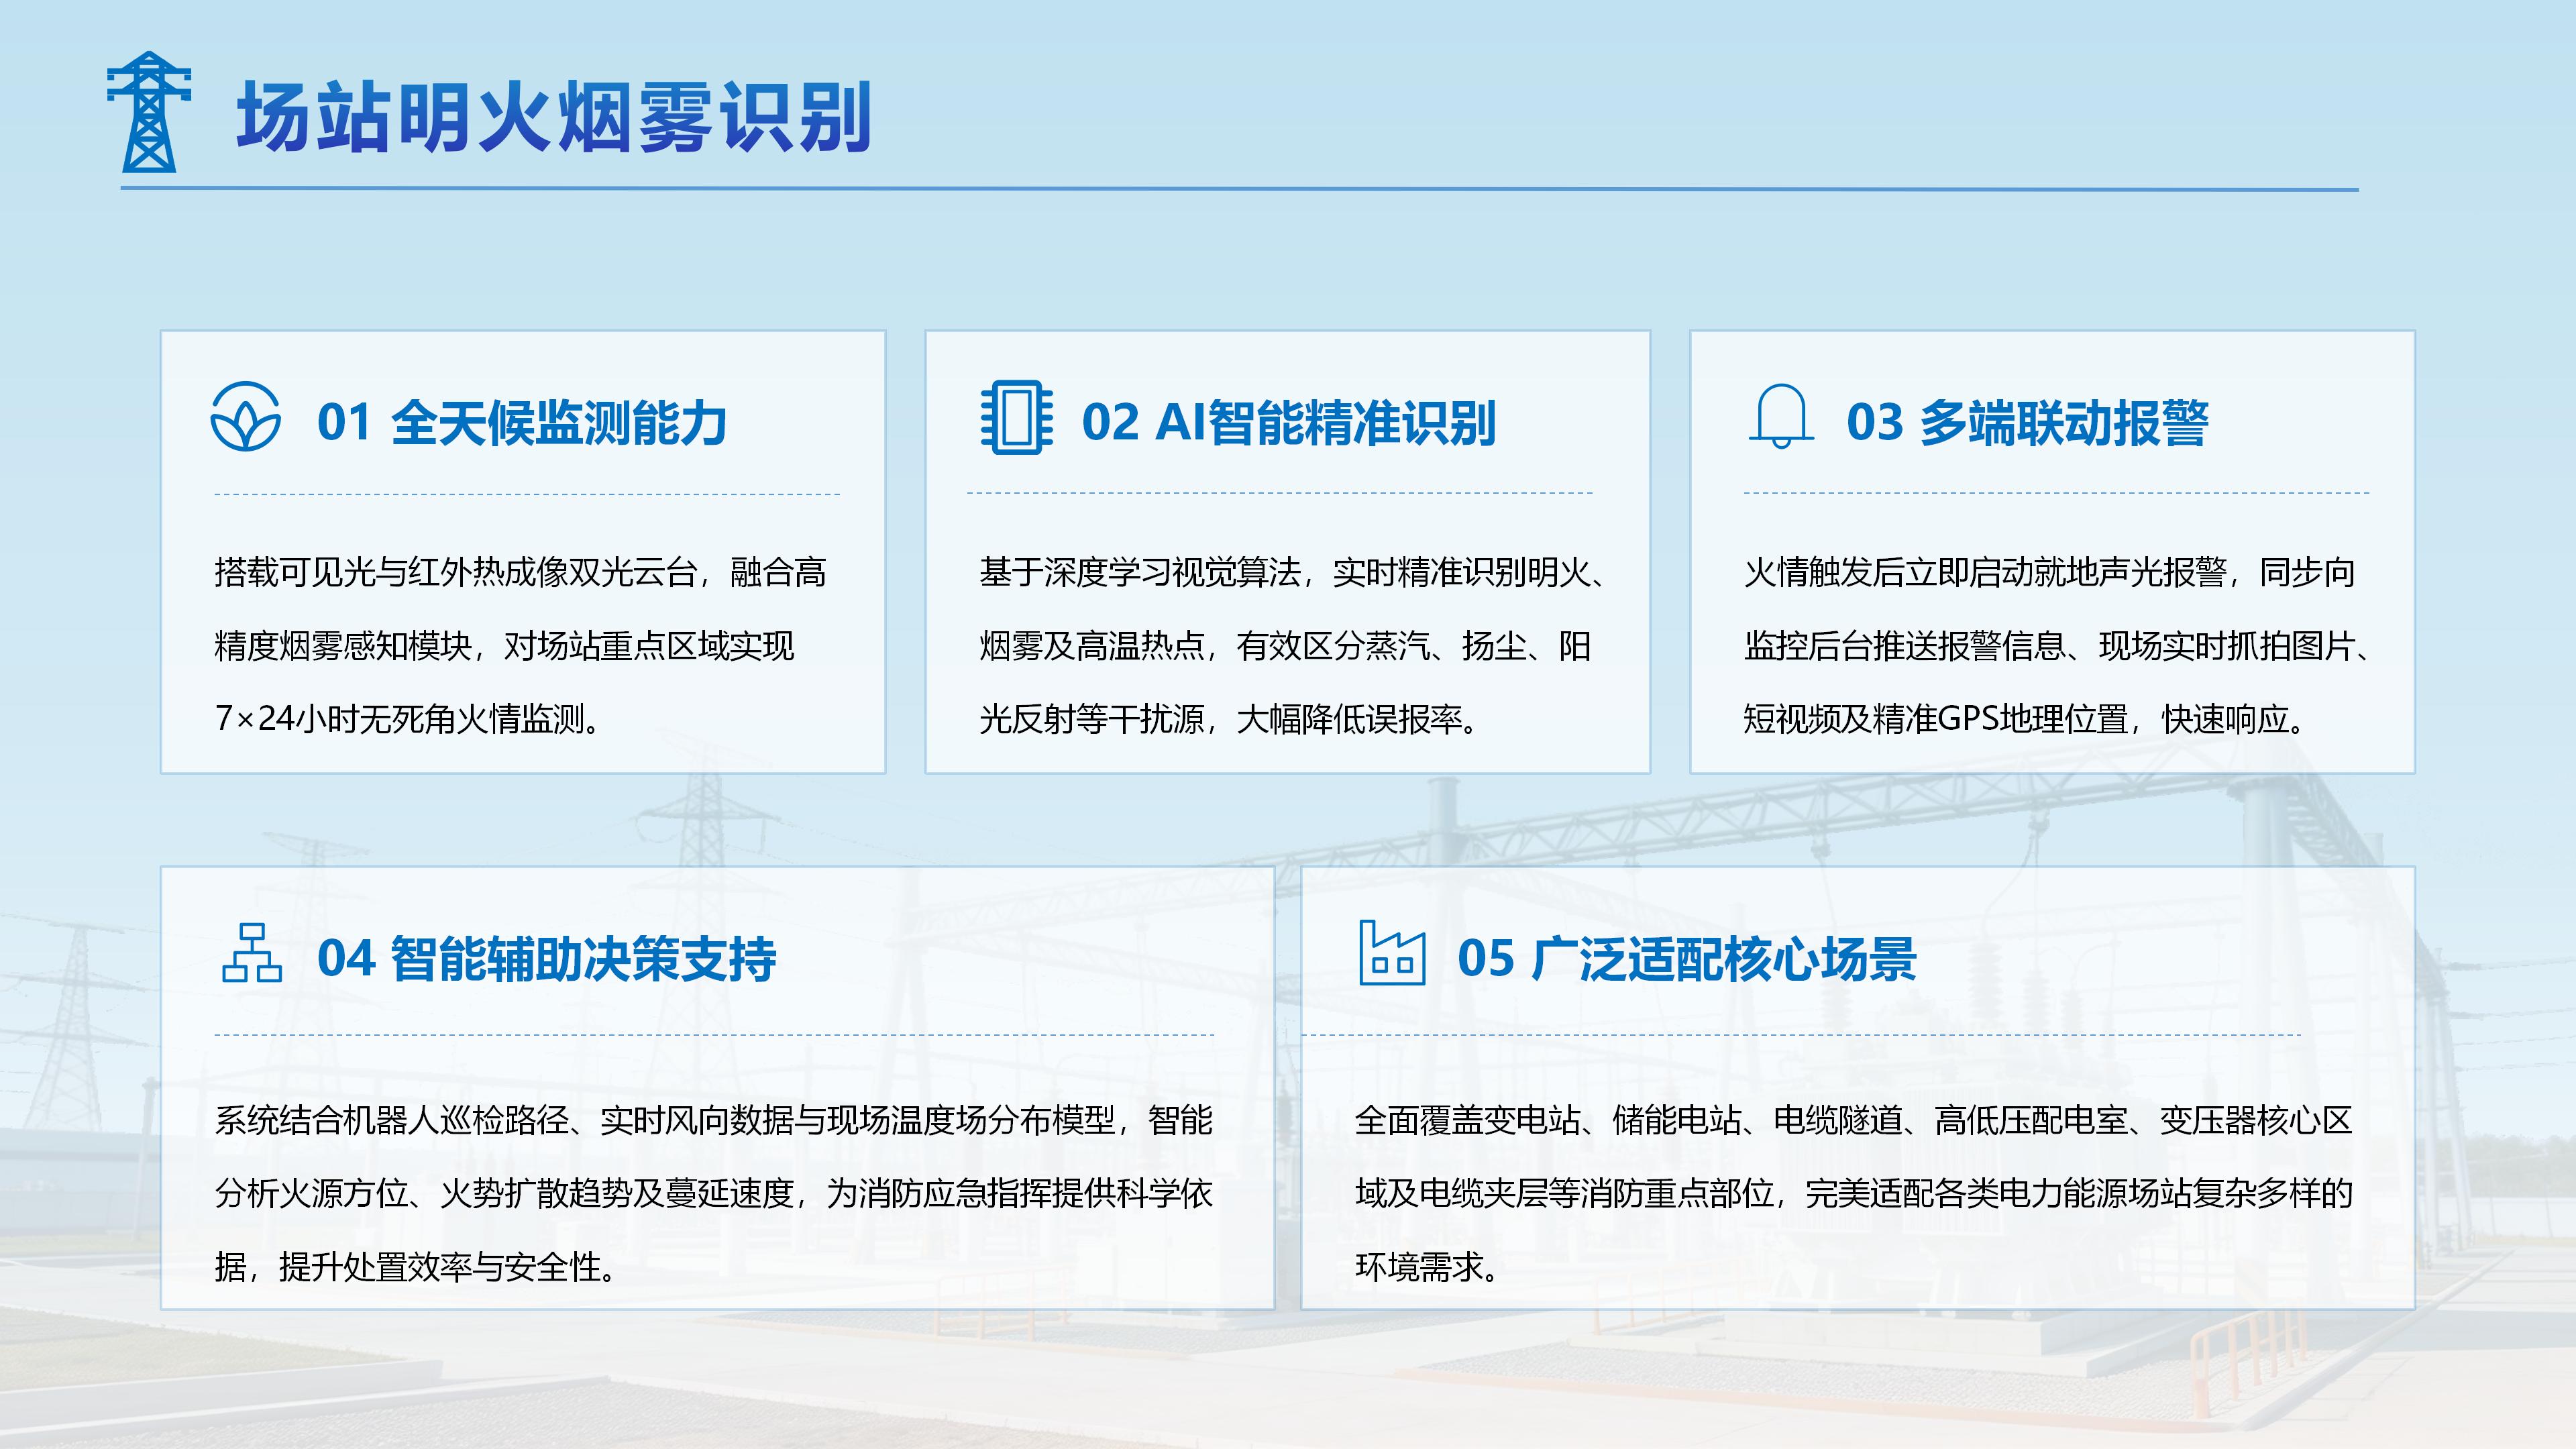The height and width of the screenshot is (1449, 2576).
Task: Click the paragraph about 双光云台 monitoring
Action: [521, 645]
